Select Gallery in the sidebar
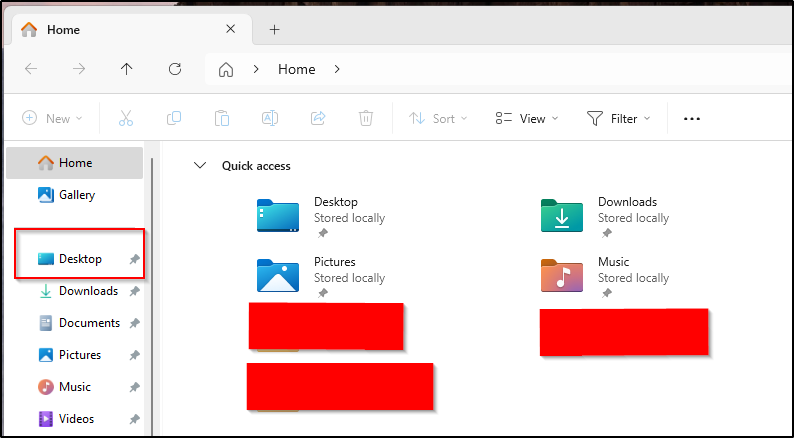The width and height of the screenshot is (794, 438). pos(76,195)
